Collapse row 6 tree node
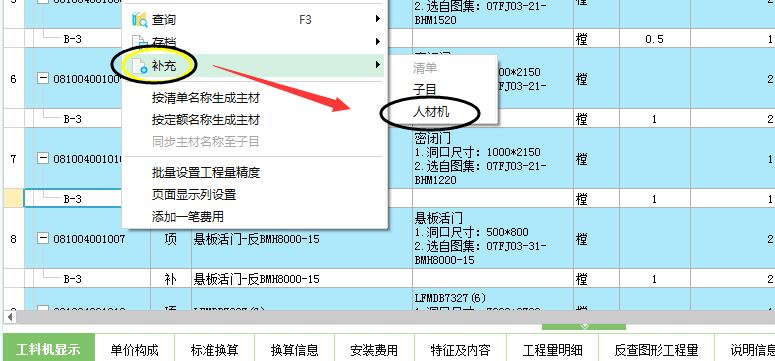This screenshot has height=361, width=775. tap(43, 78)
